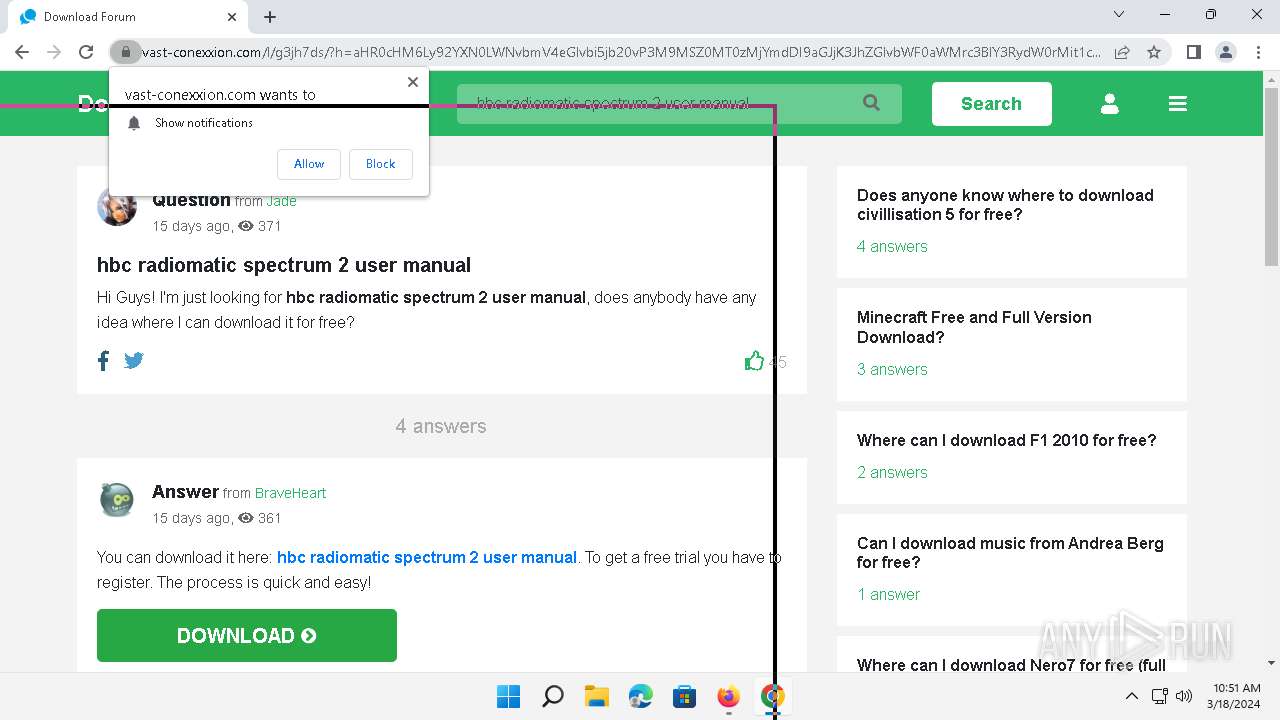Click BraveHeart's avatar image
1280x720 pixels.
click(117, 500)
